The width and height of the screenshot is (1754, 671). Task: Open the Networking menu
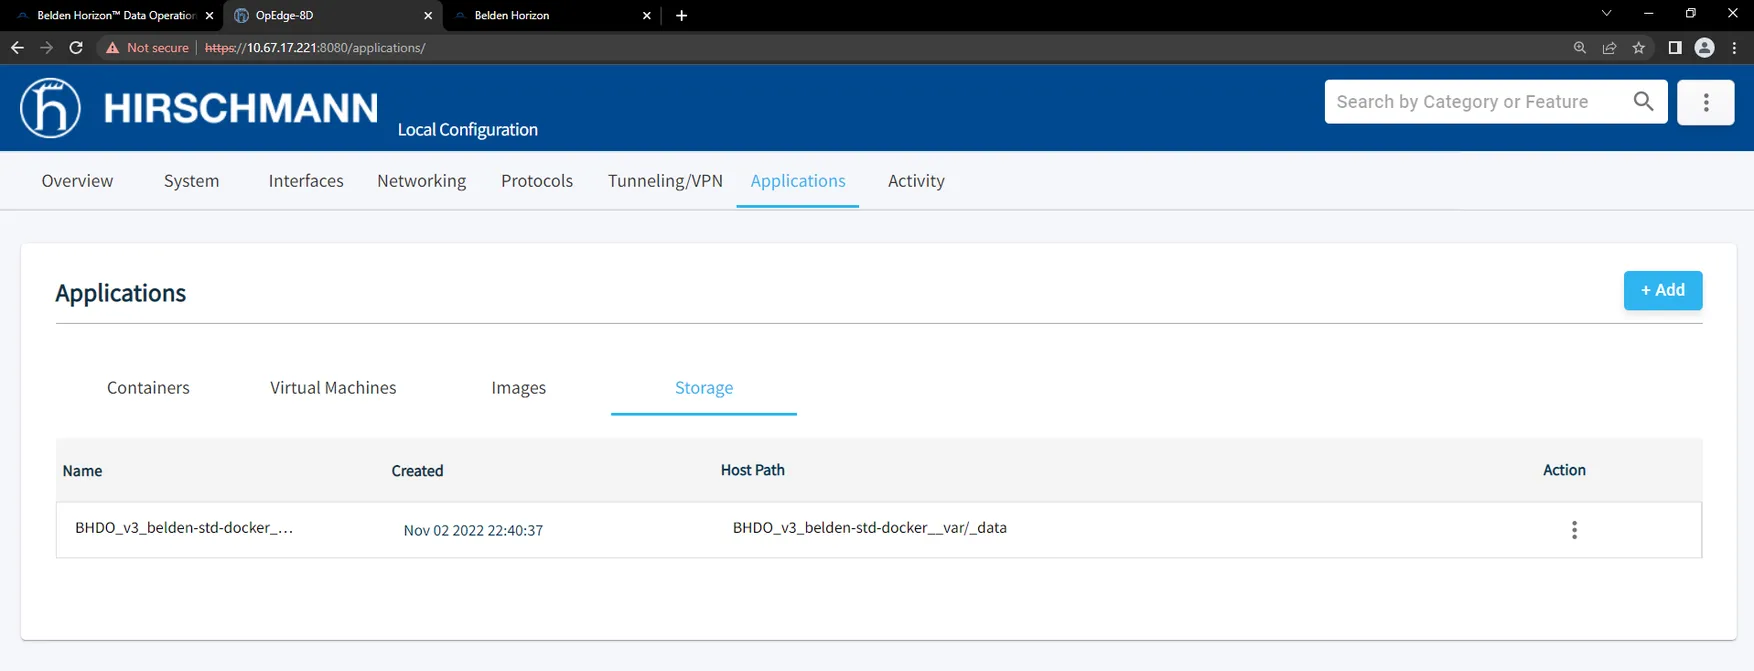tap(421, 181)
